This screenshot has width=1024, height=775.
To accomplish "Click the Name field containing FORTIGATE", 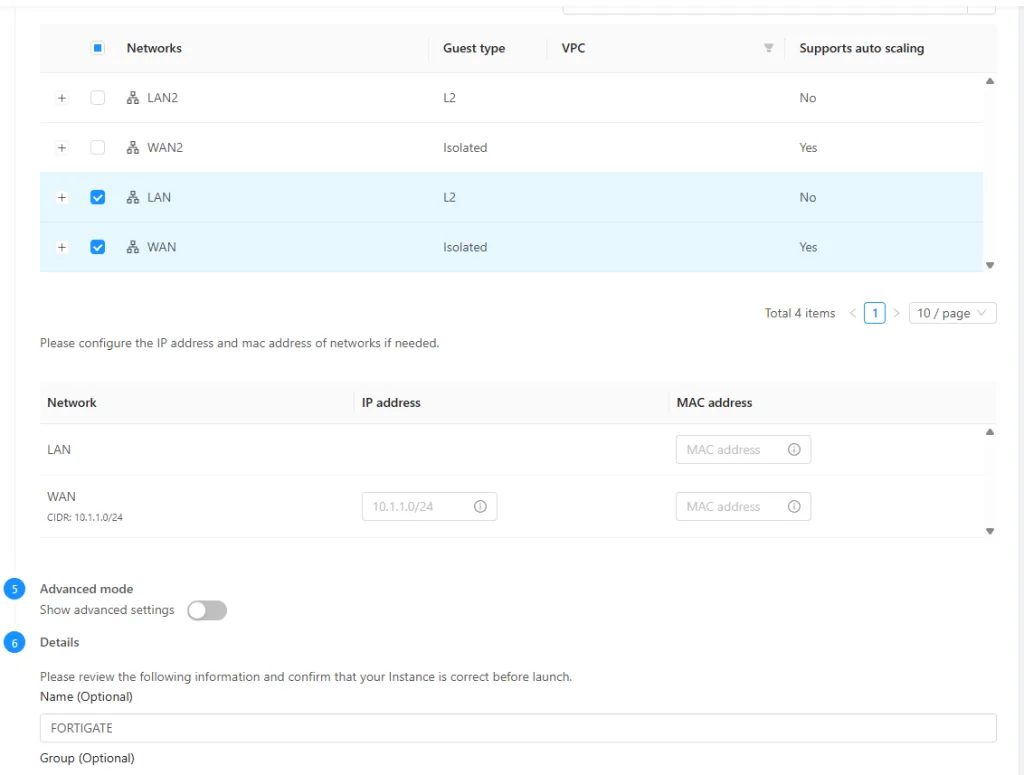I will point(518,728).
